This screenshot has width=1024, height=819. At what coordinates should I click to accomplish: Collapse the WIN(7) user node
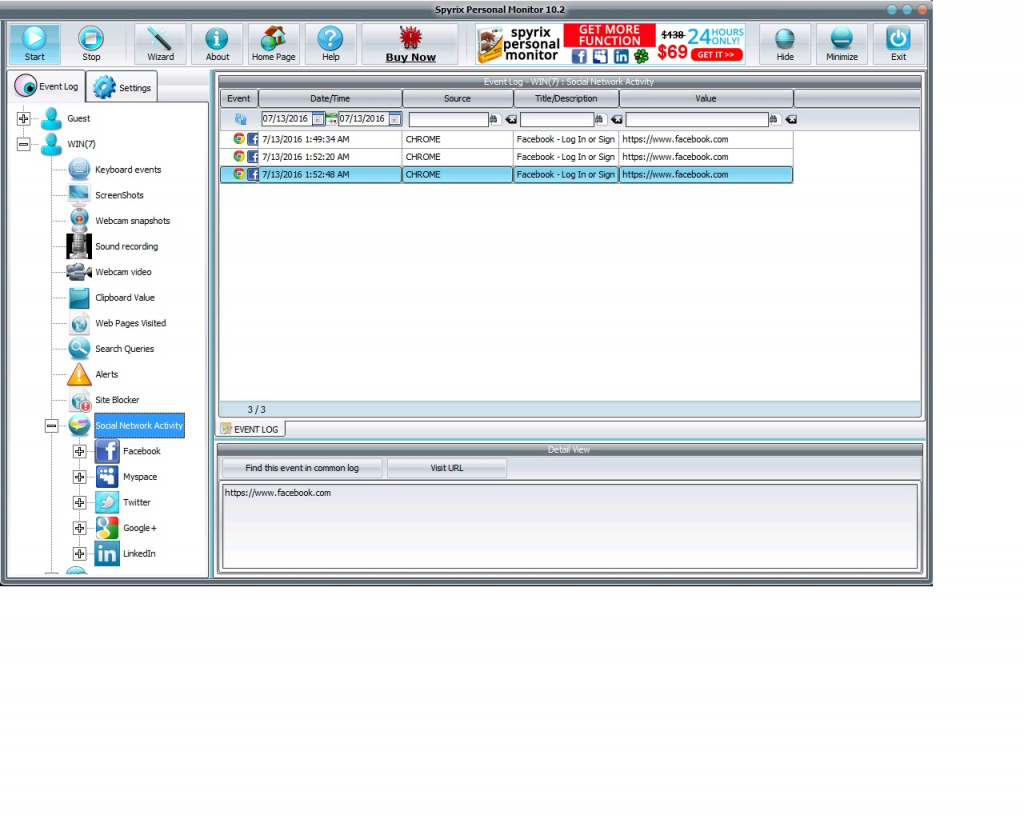(24, 144)
